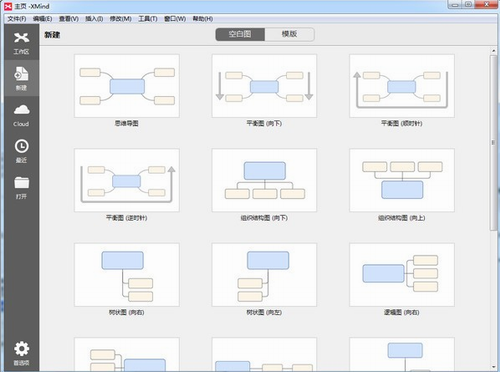Choose the 树状图 (向右) thumbnail
Image resolution: width=500 pixels, height=372 pixels.
coord(127,275)
